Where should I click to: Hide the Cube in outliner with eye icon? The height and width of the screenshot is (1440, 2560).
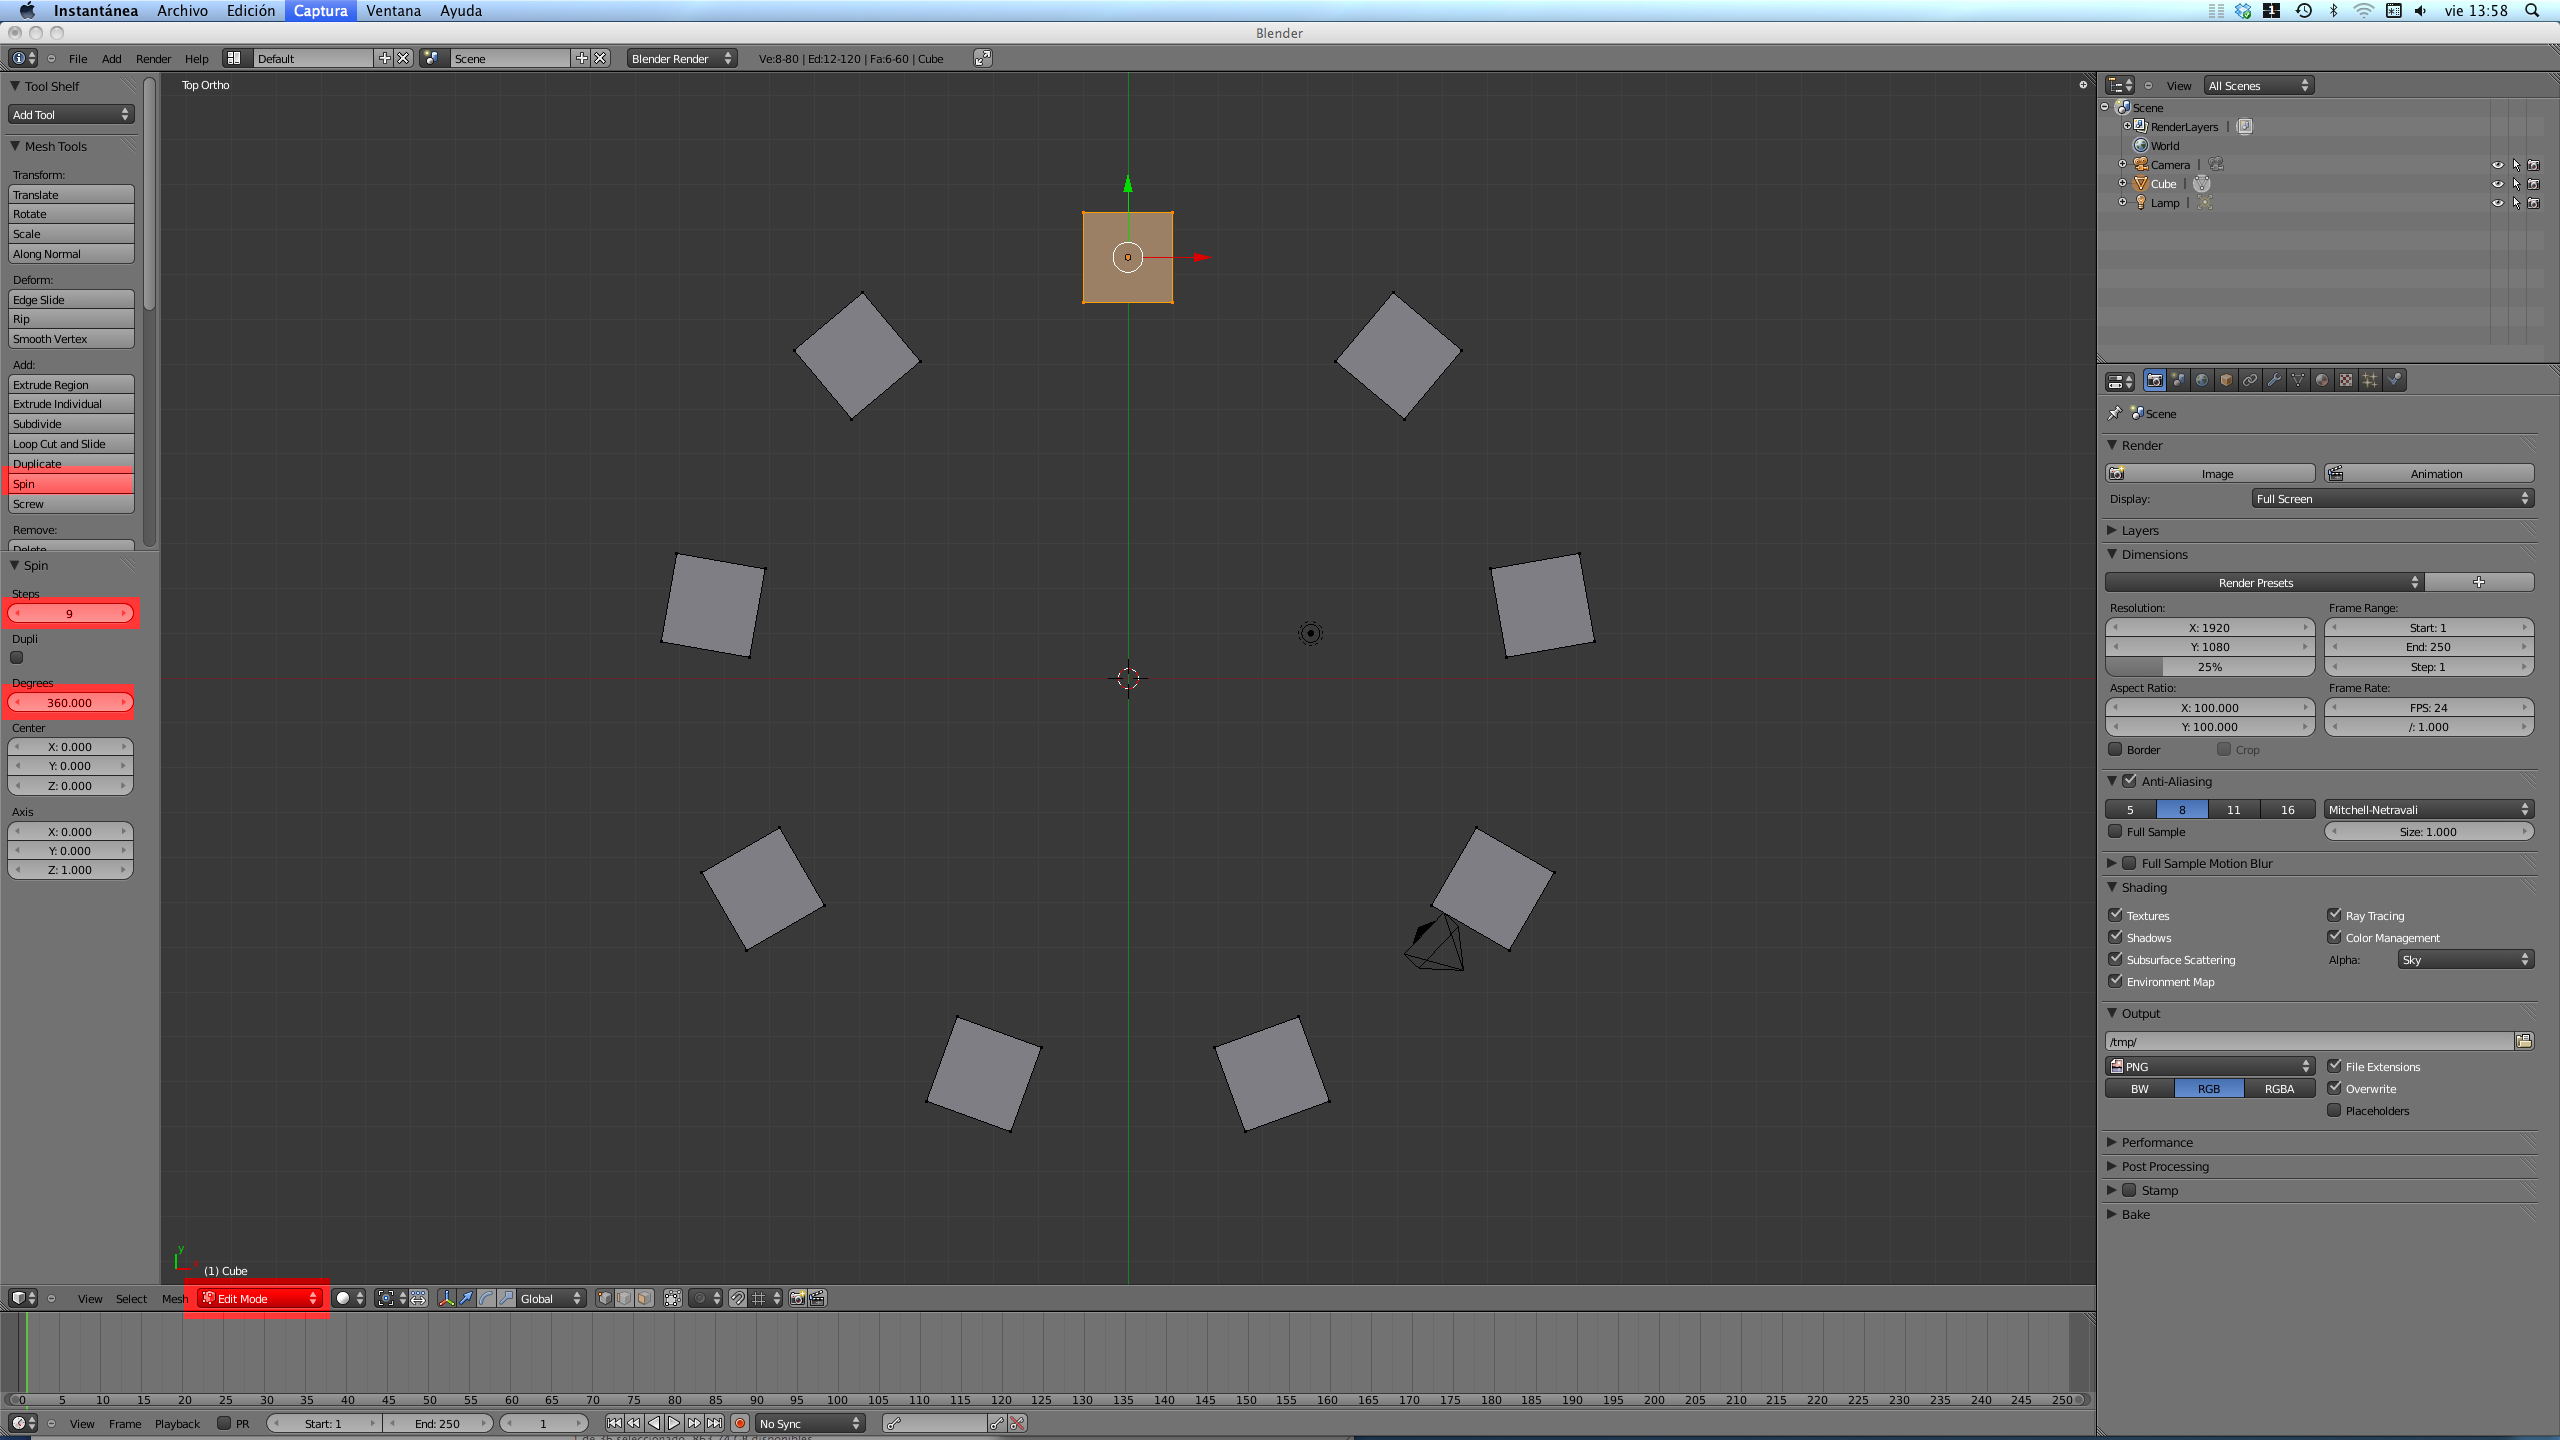pos(2497,184)
